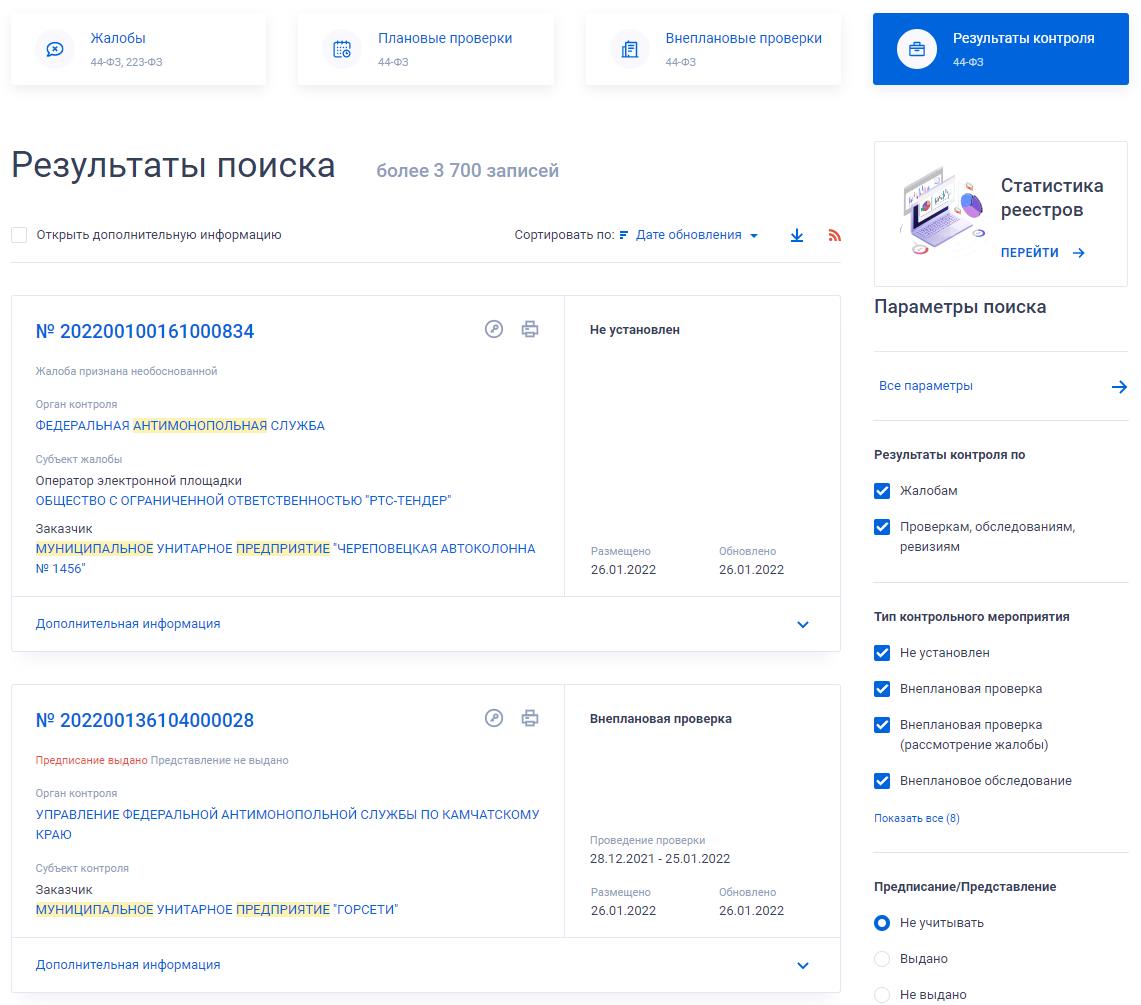This screenshot has width=1141, height=1005.
Task: Print record № 202200100161000834
Action: 531,328
